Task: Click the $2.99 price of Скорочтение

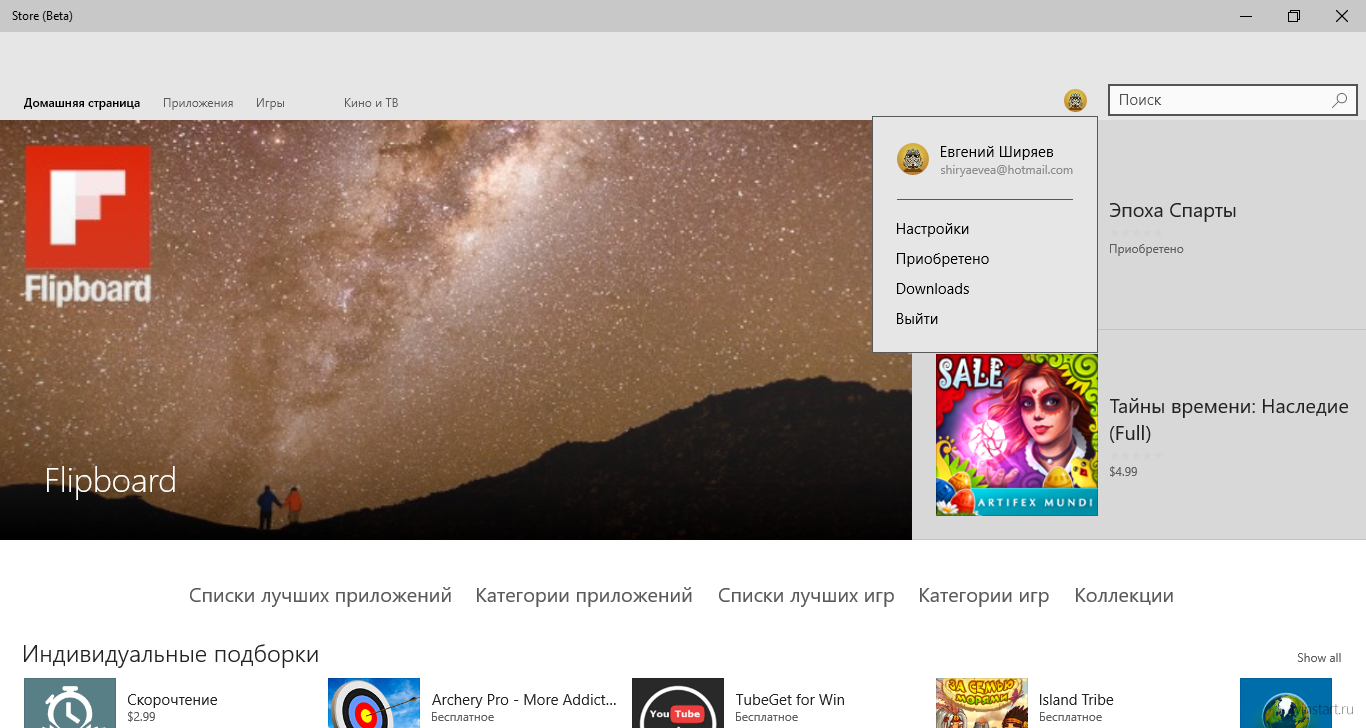Action: tap(141, 717)
